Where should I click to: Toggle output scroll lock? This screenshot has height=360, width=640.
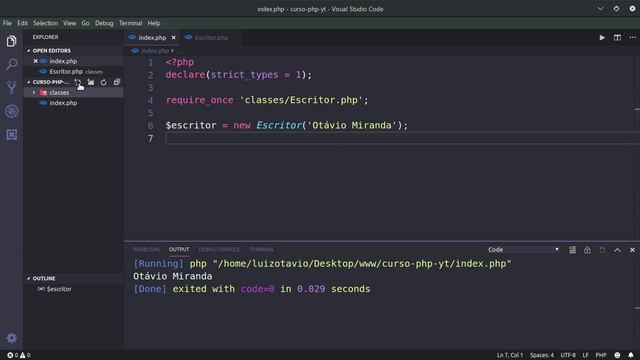point(587,250)
